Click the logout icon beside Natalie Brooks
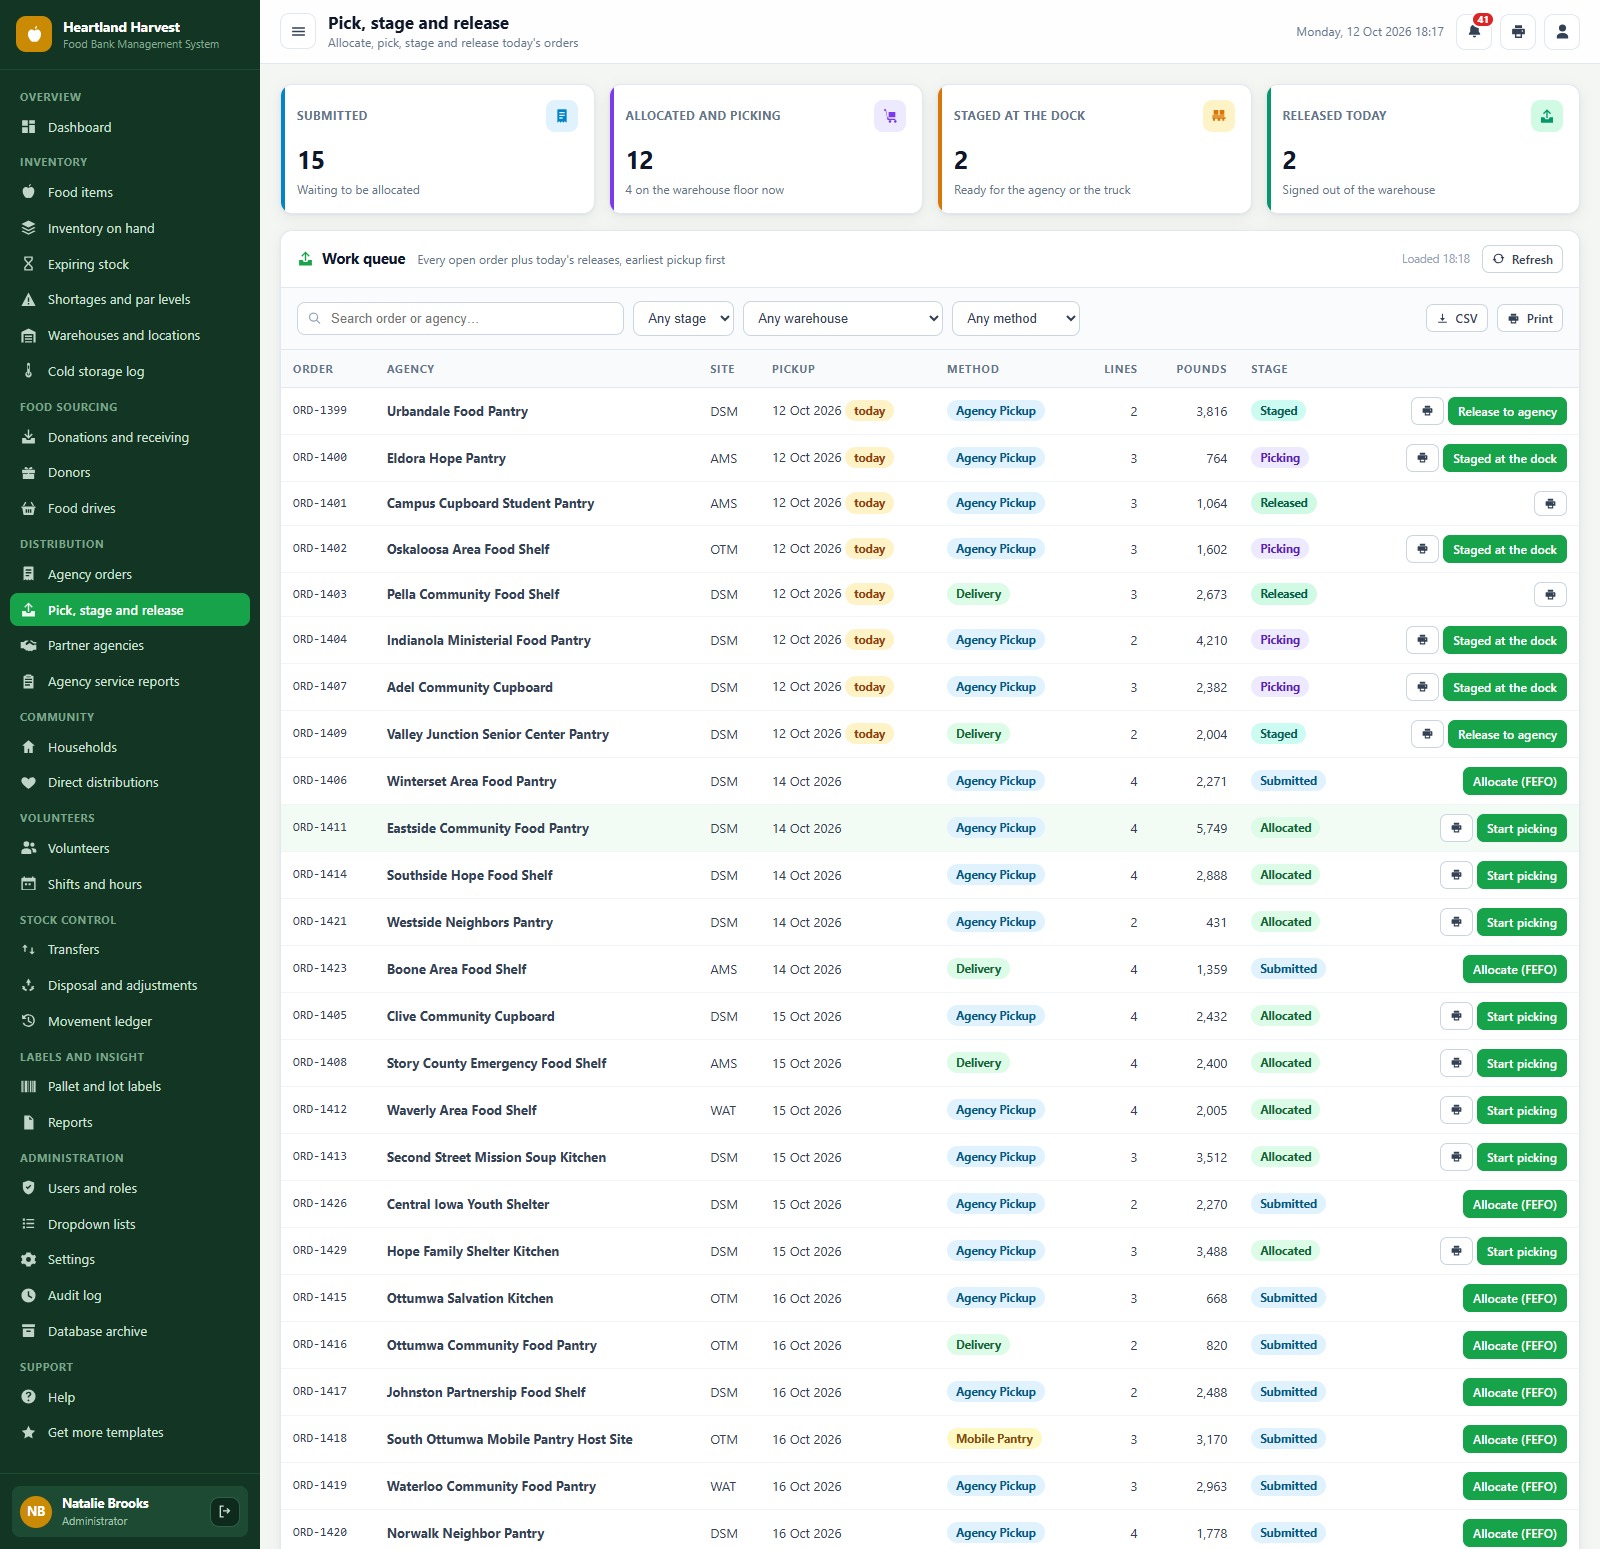This screenshot has height=1549, width=1600. click(x=225, y=1511)
